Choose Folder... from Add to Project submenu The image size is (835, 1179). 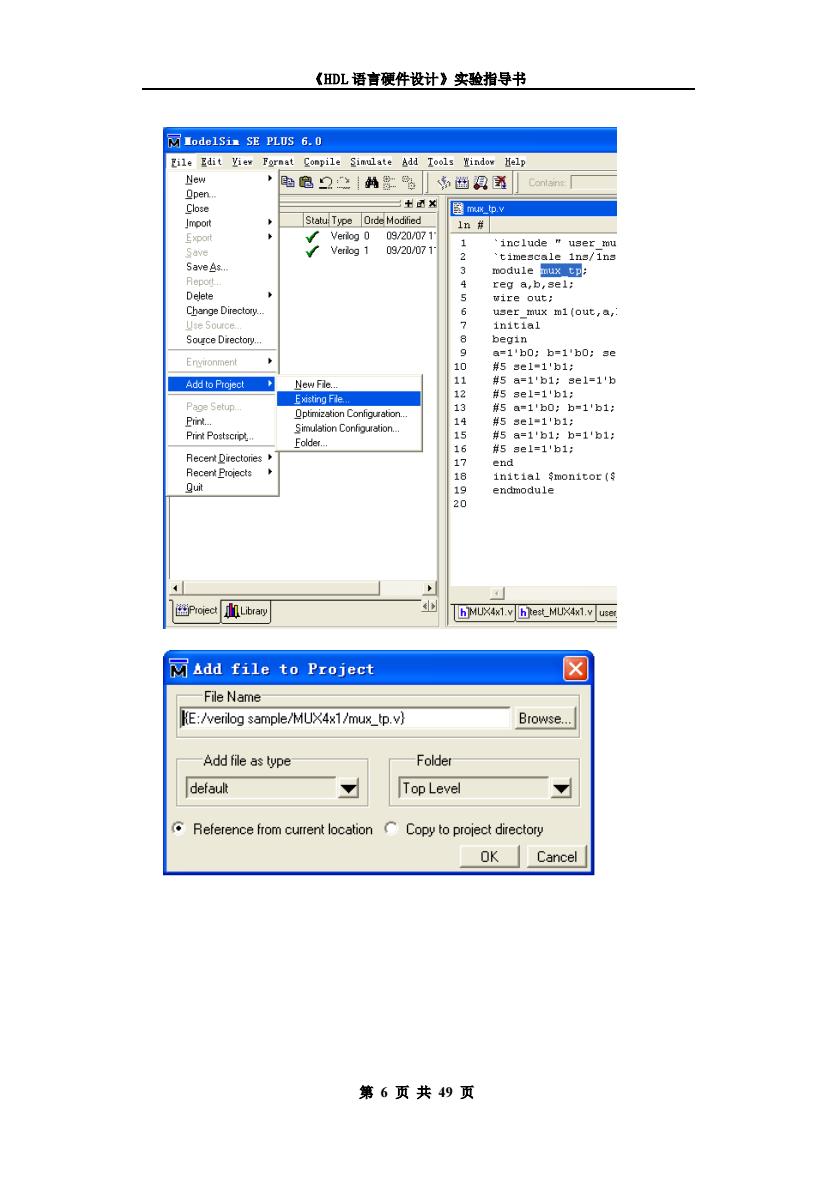click(x=349, y=443)
